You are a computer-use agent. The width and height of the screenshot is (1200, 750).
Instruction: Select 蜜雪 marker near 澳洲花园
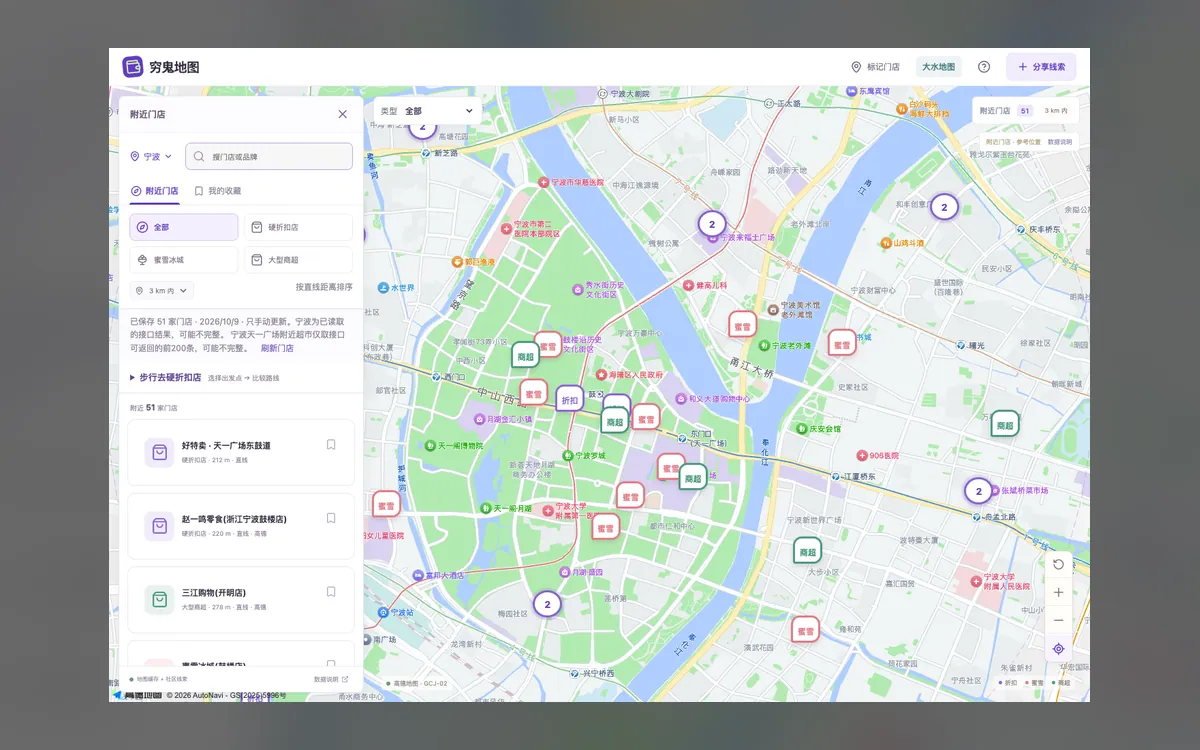805,631
